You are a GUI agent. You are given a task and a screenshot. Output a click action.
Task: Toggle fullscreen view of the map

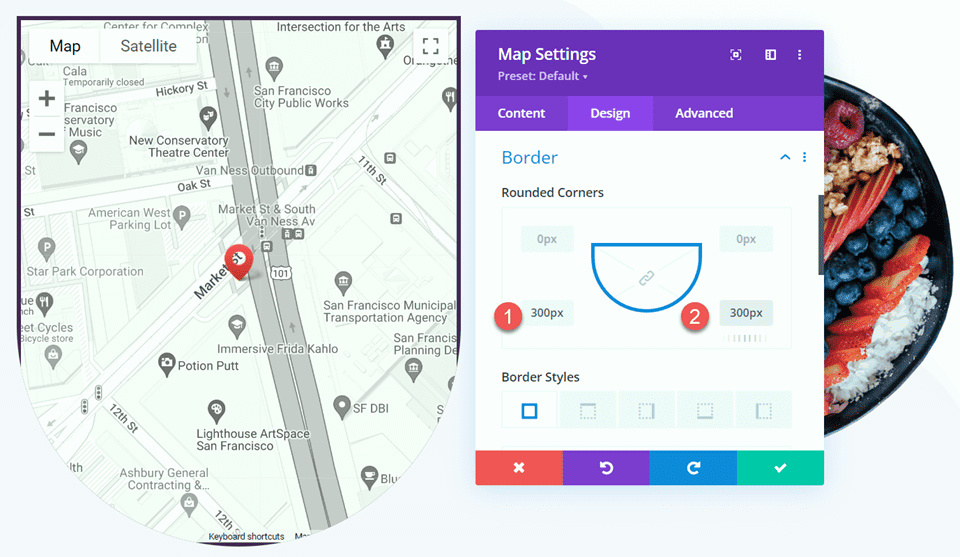click(430, 46)
